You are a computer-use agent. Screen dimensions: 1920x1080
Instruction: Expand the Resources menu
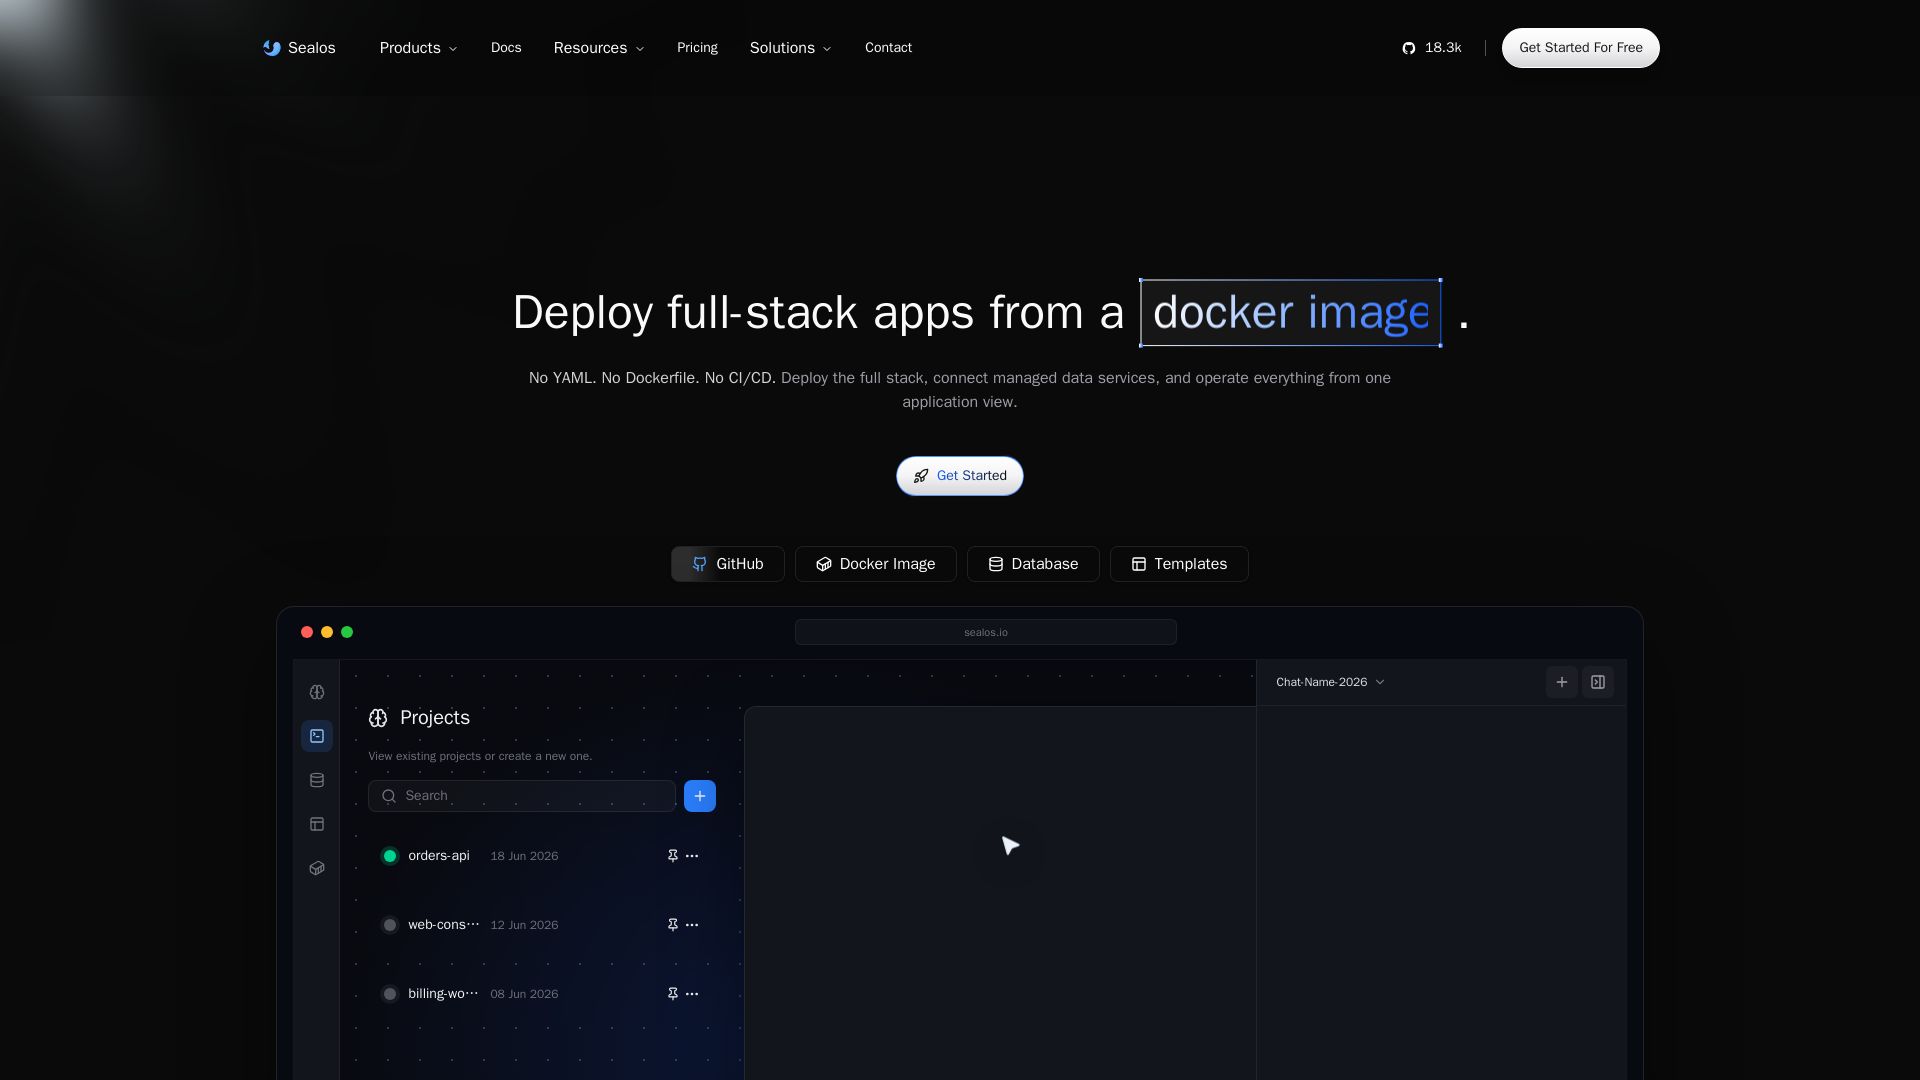coord(599,48)
